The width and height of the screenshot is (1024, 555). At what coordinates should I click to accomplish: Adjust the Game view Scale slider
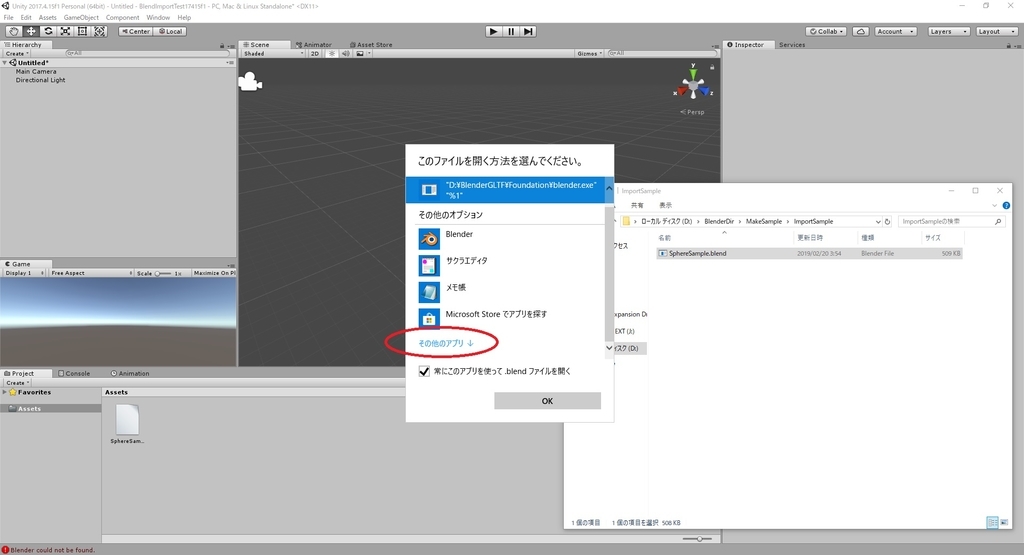[163, 273]
